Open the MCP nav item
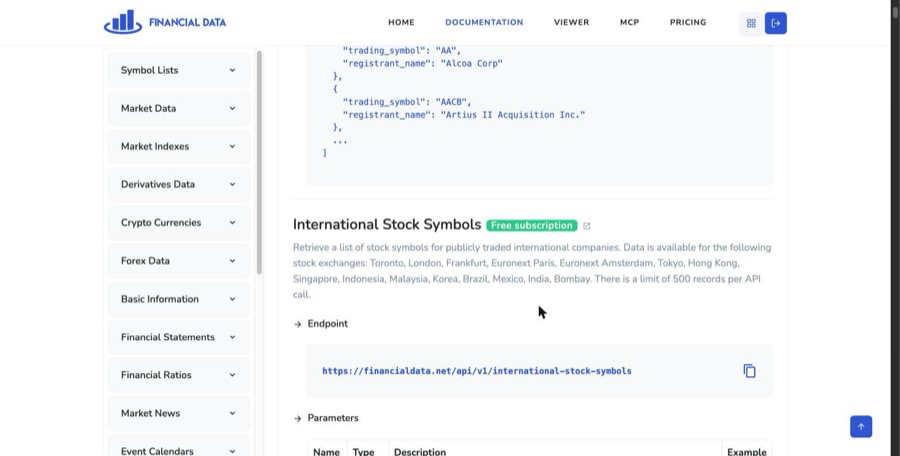The height and width of the screenshot is (456, 900). click(629, 22)
